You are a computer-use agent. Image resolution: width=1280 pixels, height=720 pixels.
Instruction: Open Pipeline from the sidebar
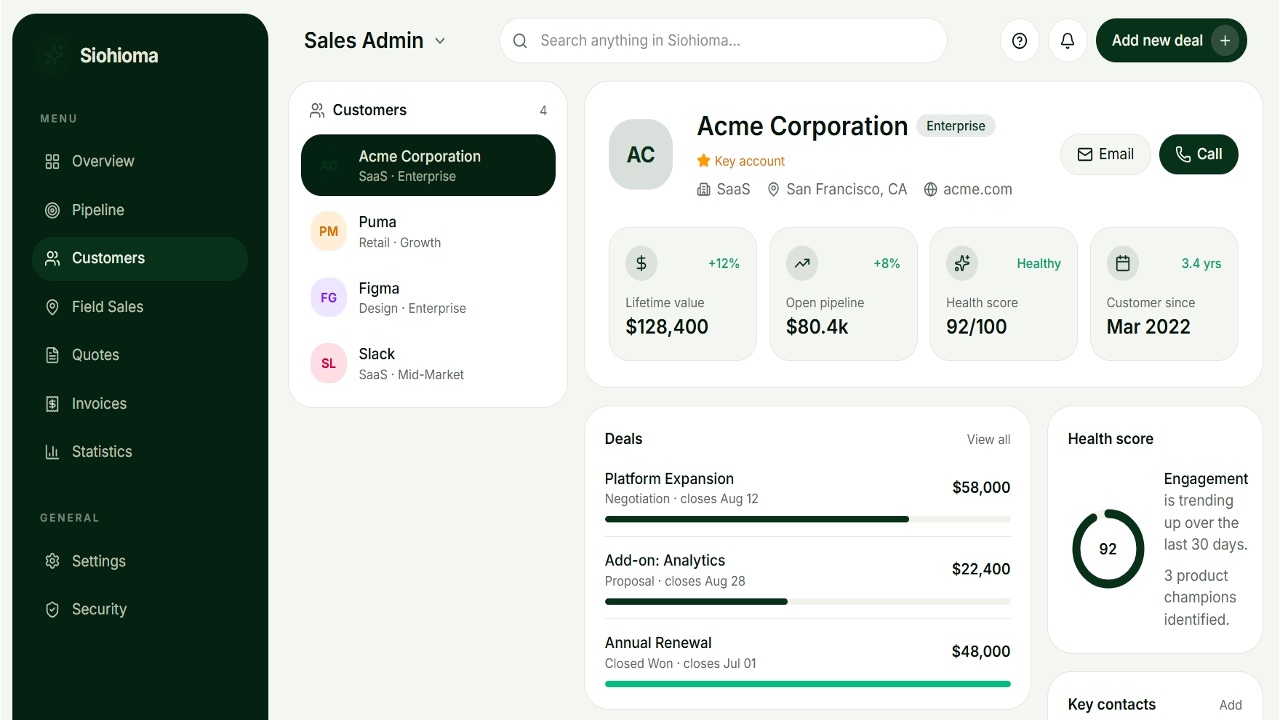(140, 210)
